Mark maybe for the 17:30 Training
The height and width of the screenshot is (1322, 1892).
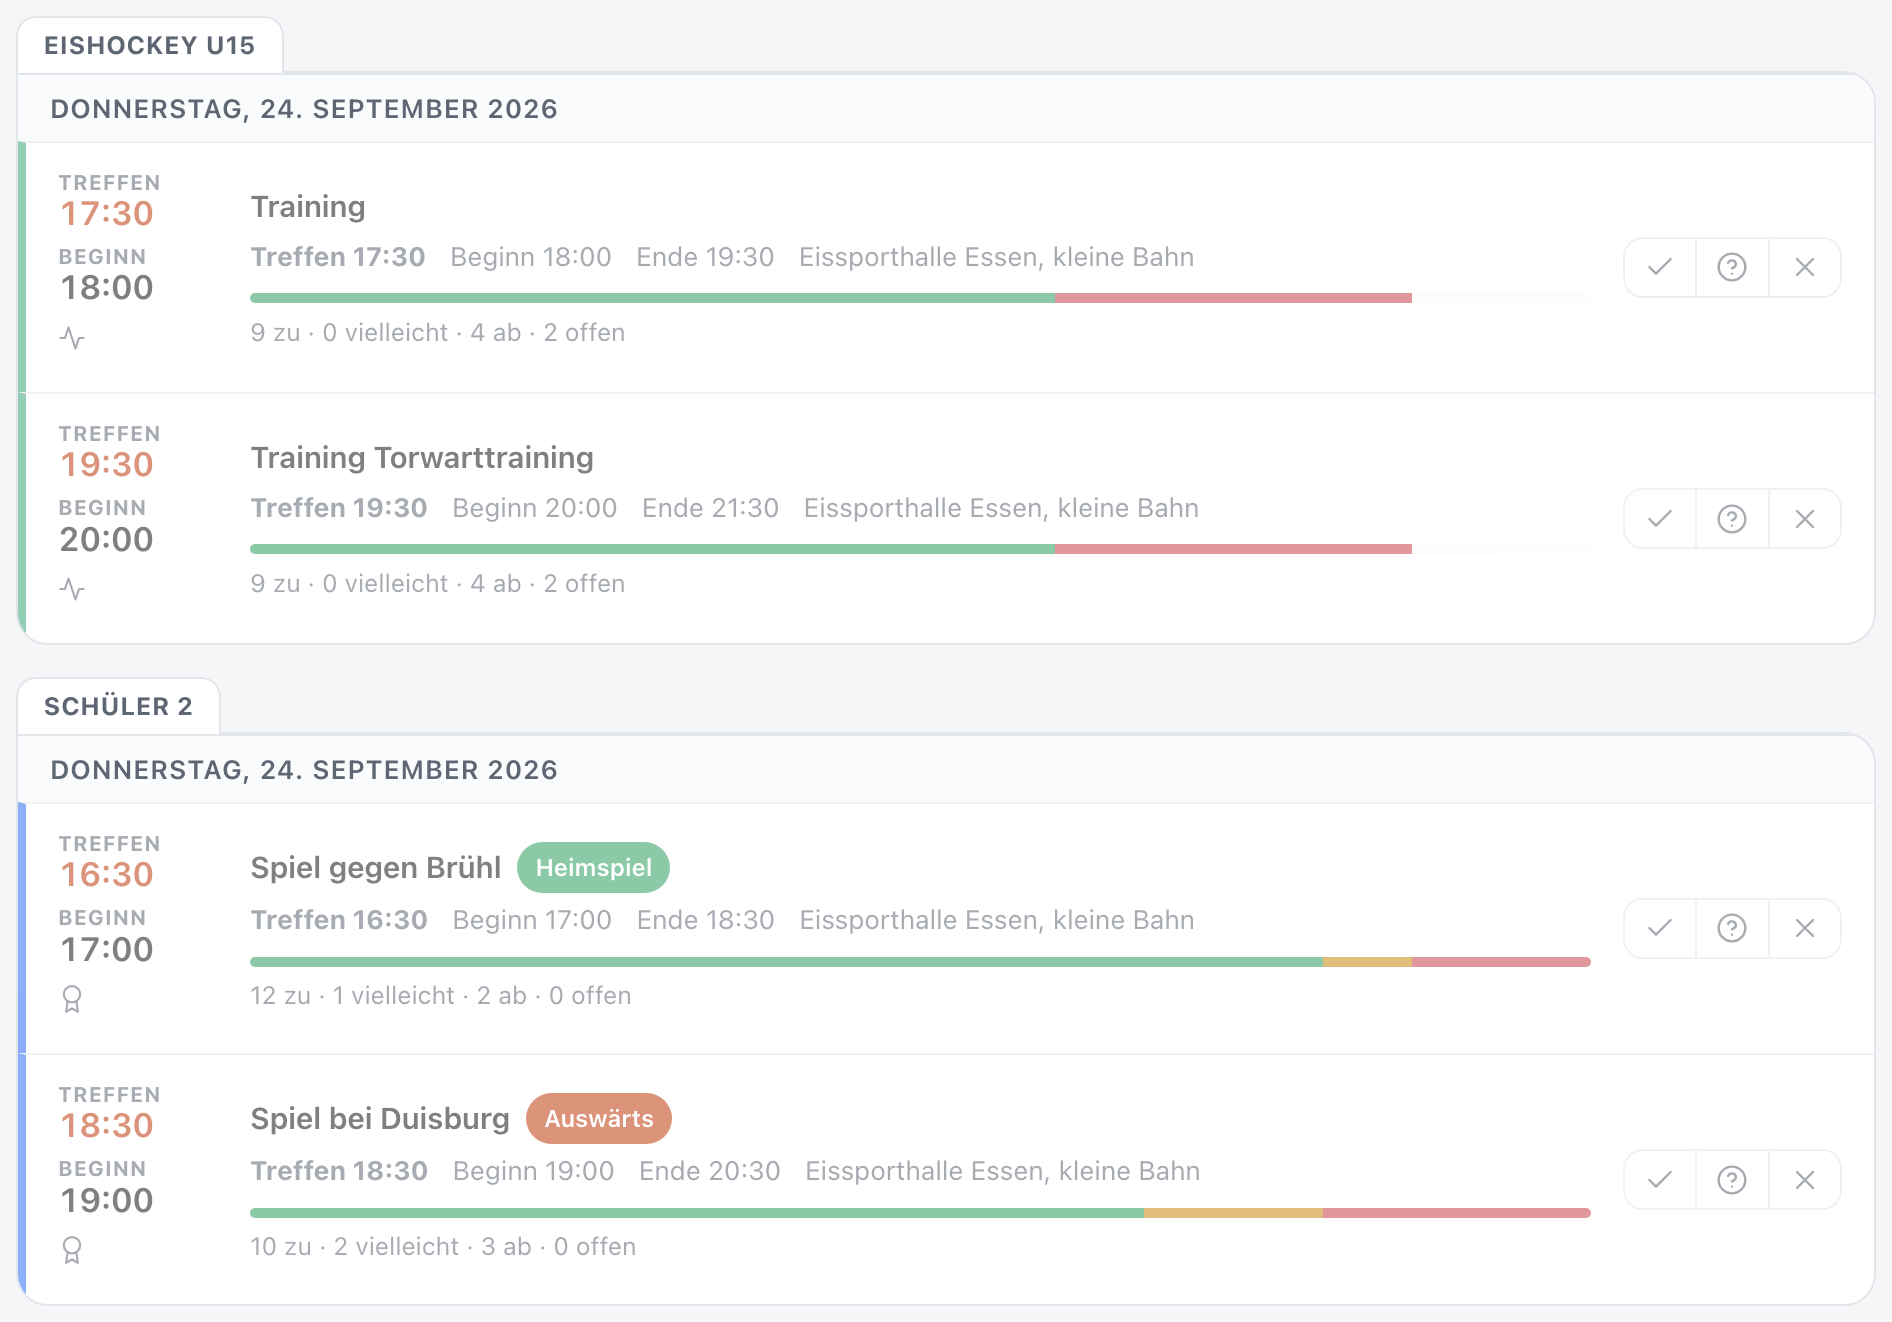click(1732, 267)
